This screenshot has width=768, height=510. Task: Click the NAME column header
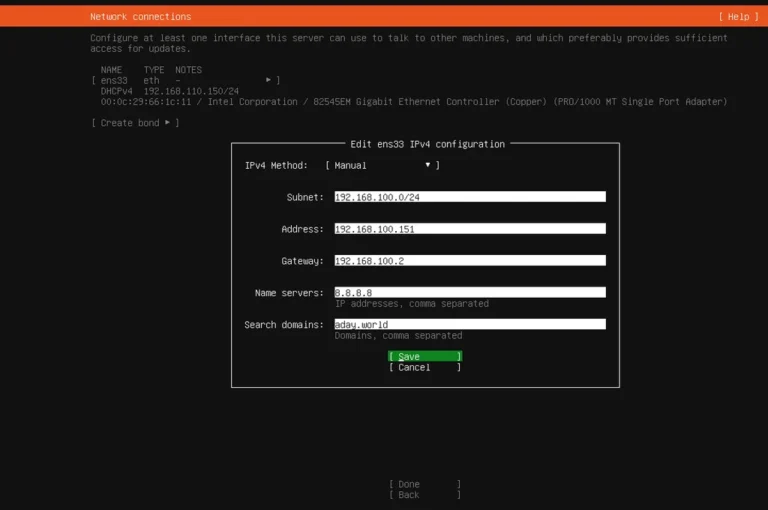coord(111,70)
